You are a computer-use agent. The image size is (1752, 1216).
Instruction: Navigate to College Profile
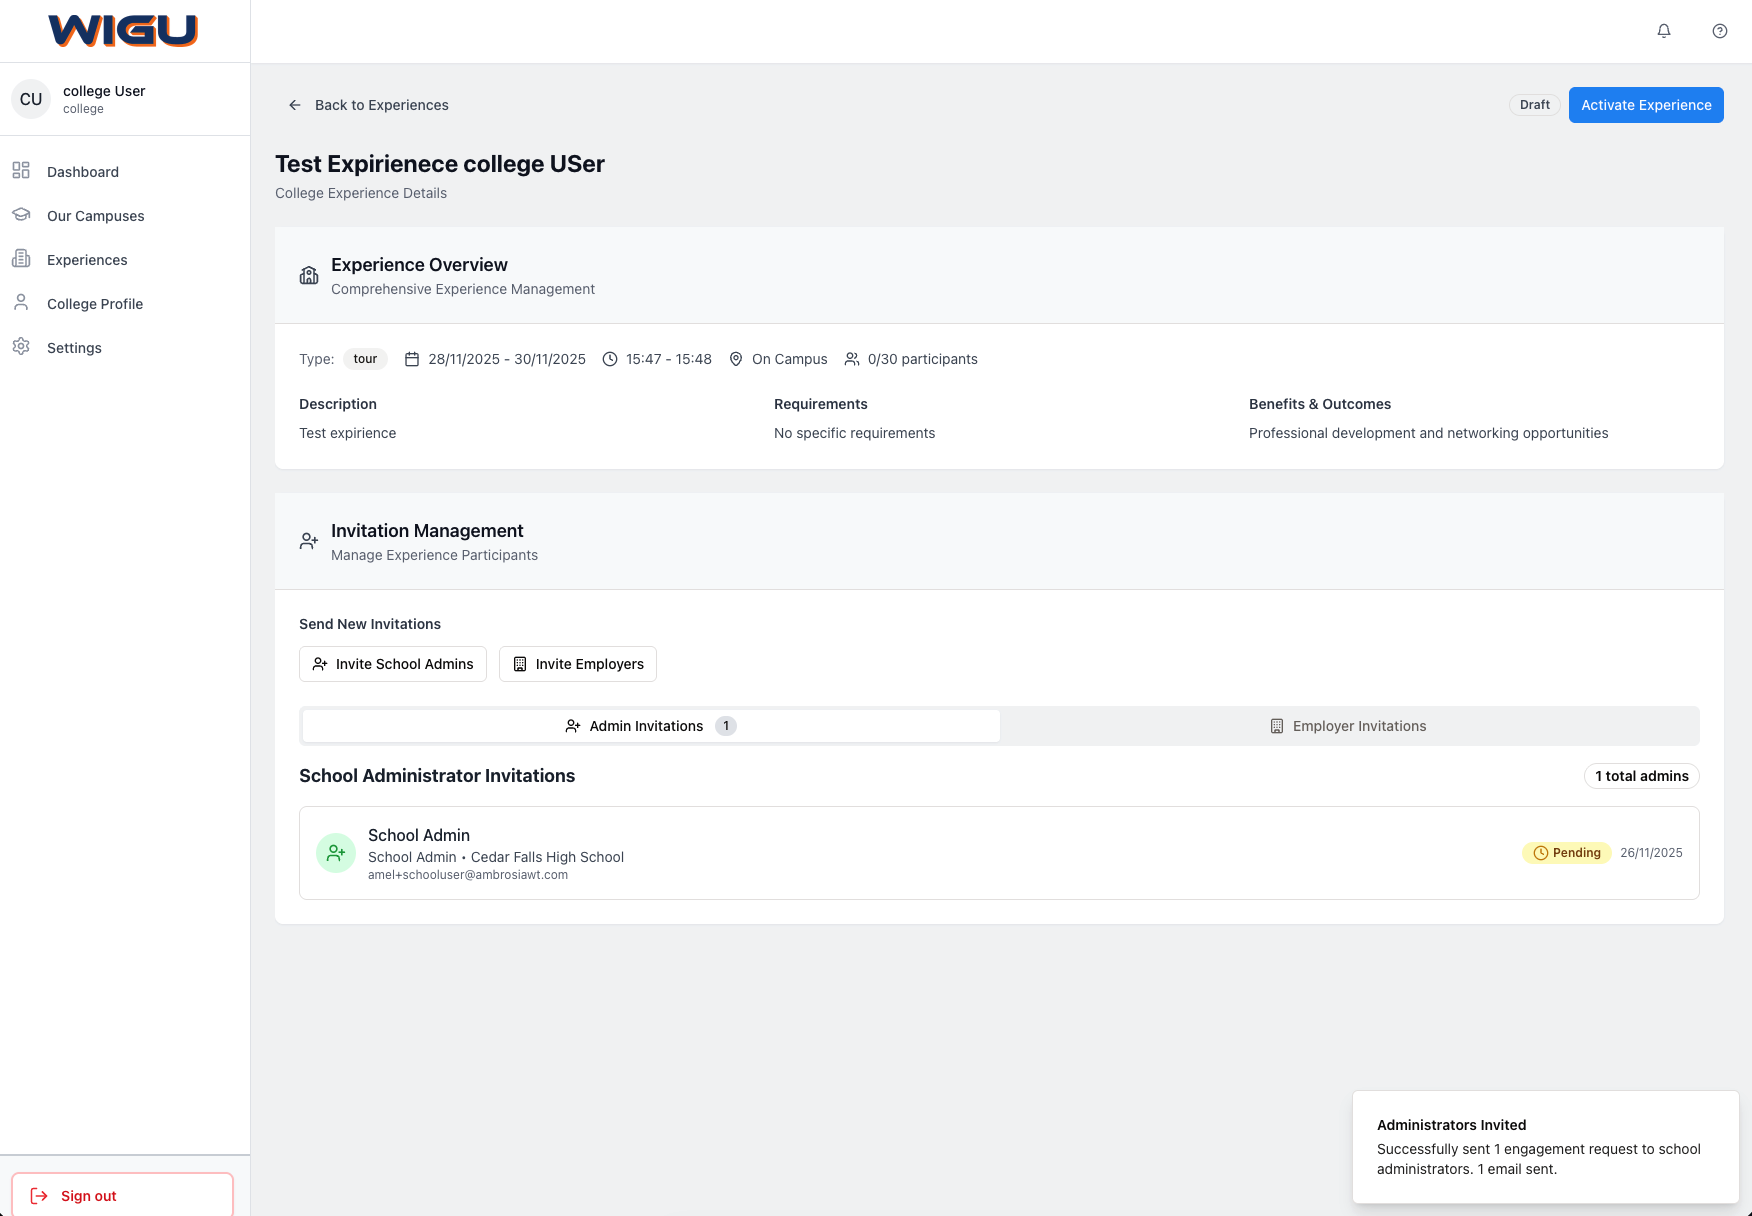pyautogui.click(x=95, y=304)
